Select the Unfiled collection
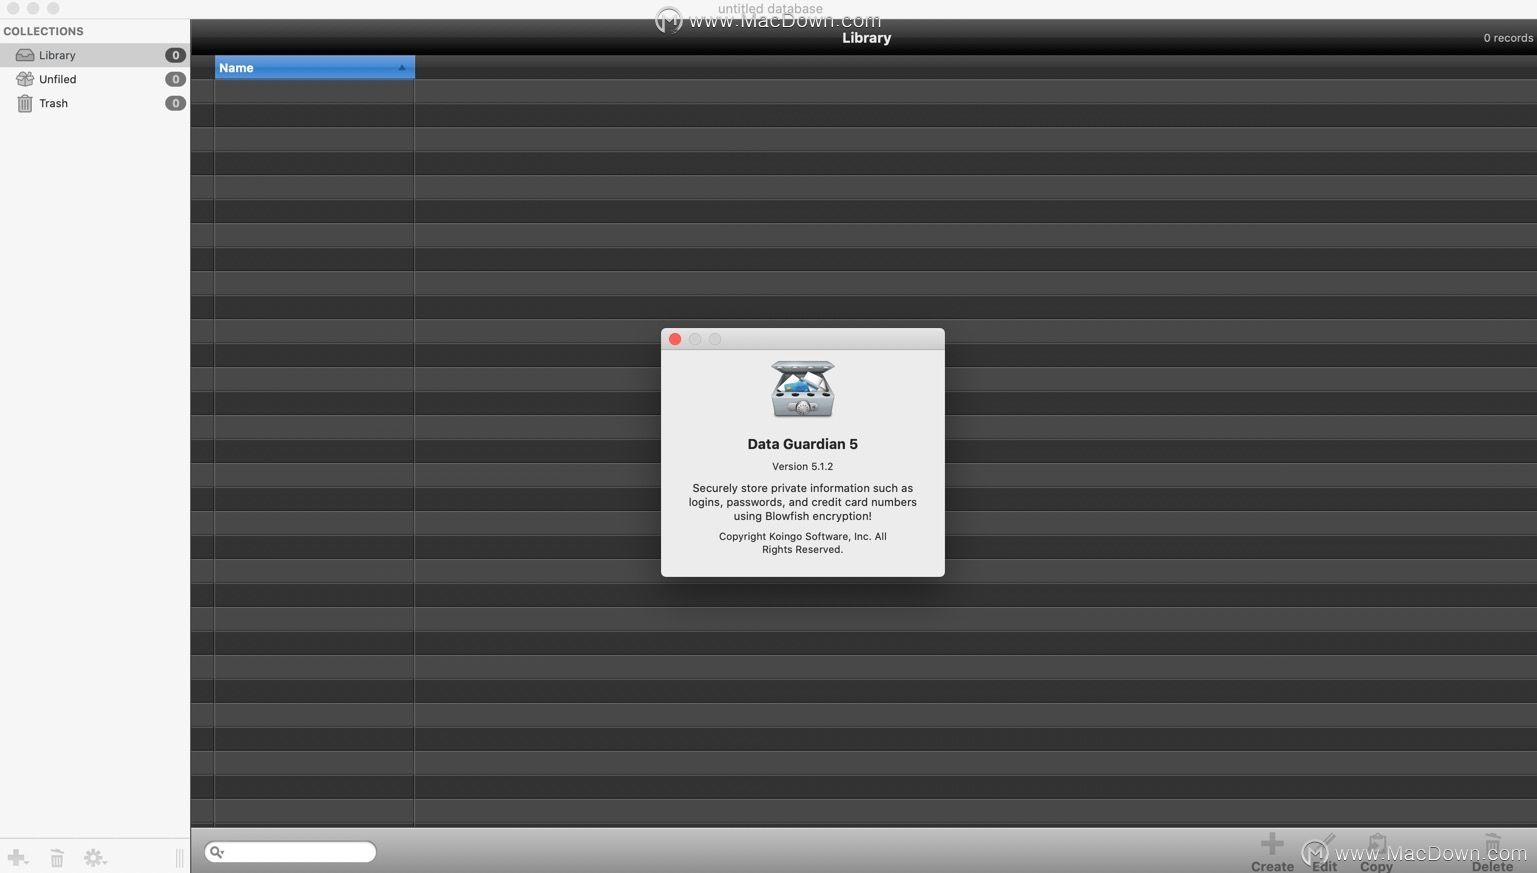 [94, 79]
